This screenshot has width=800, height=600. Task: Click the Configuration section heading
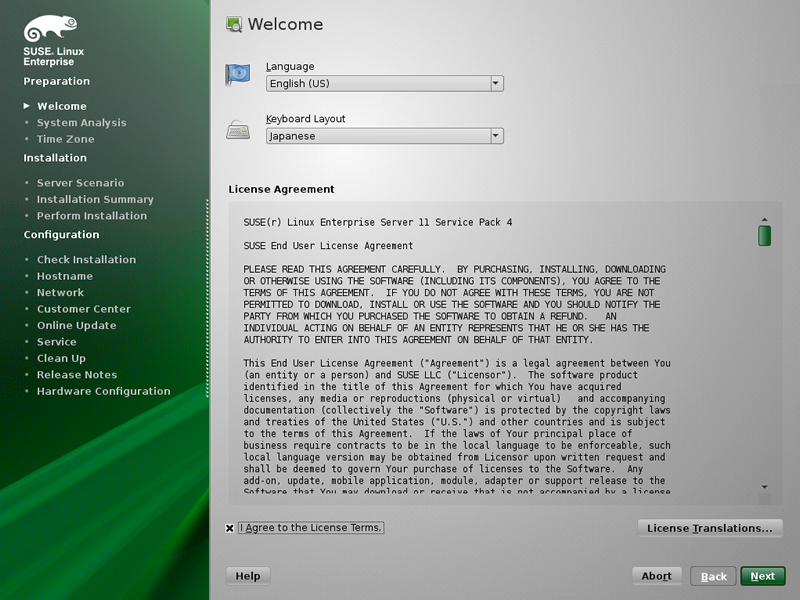(x=61, y=235)
